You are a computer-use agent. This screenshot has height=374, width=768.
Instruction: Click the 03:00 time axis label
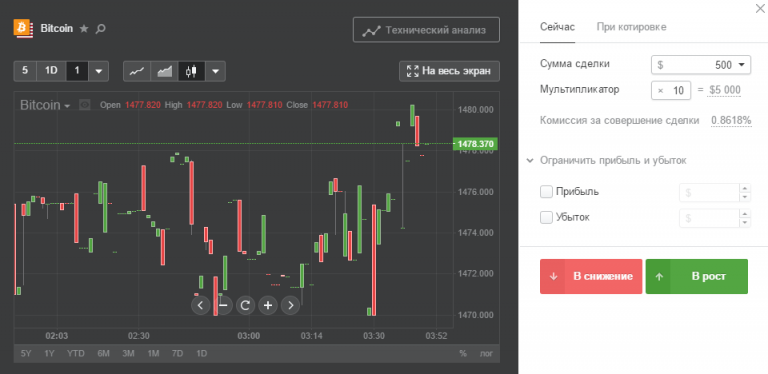[248, 336]
